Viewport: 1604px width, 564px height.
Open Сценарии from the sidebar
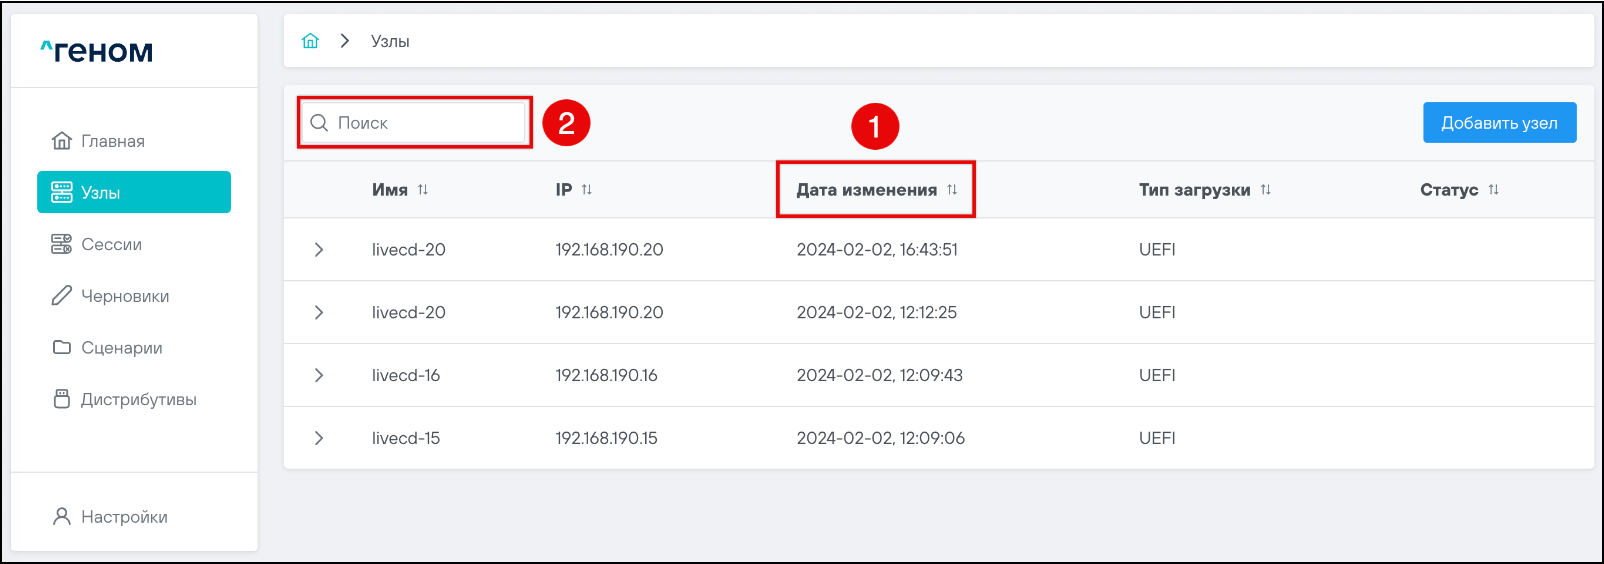pyautogui.click(x=121, y=348)
